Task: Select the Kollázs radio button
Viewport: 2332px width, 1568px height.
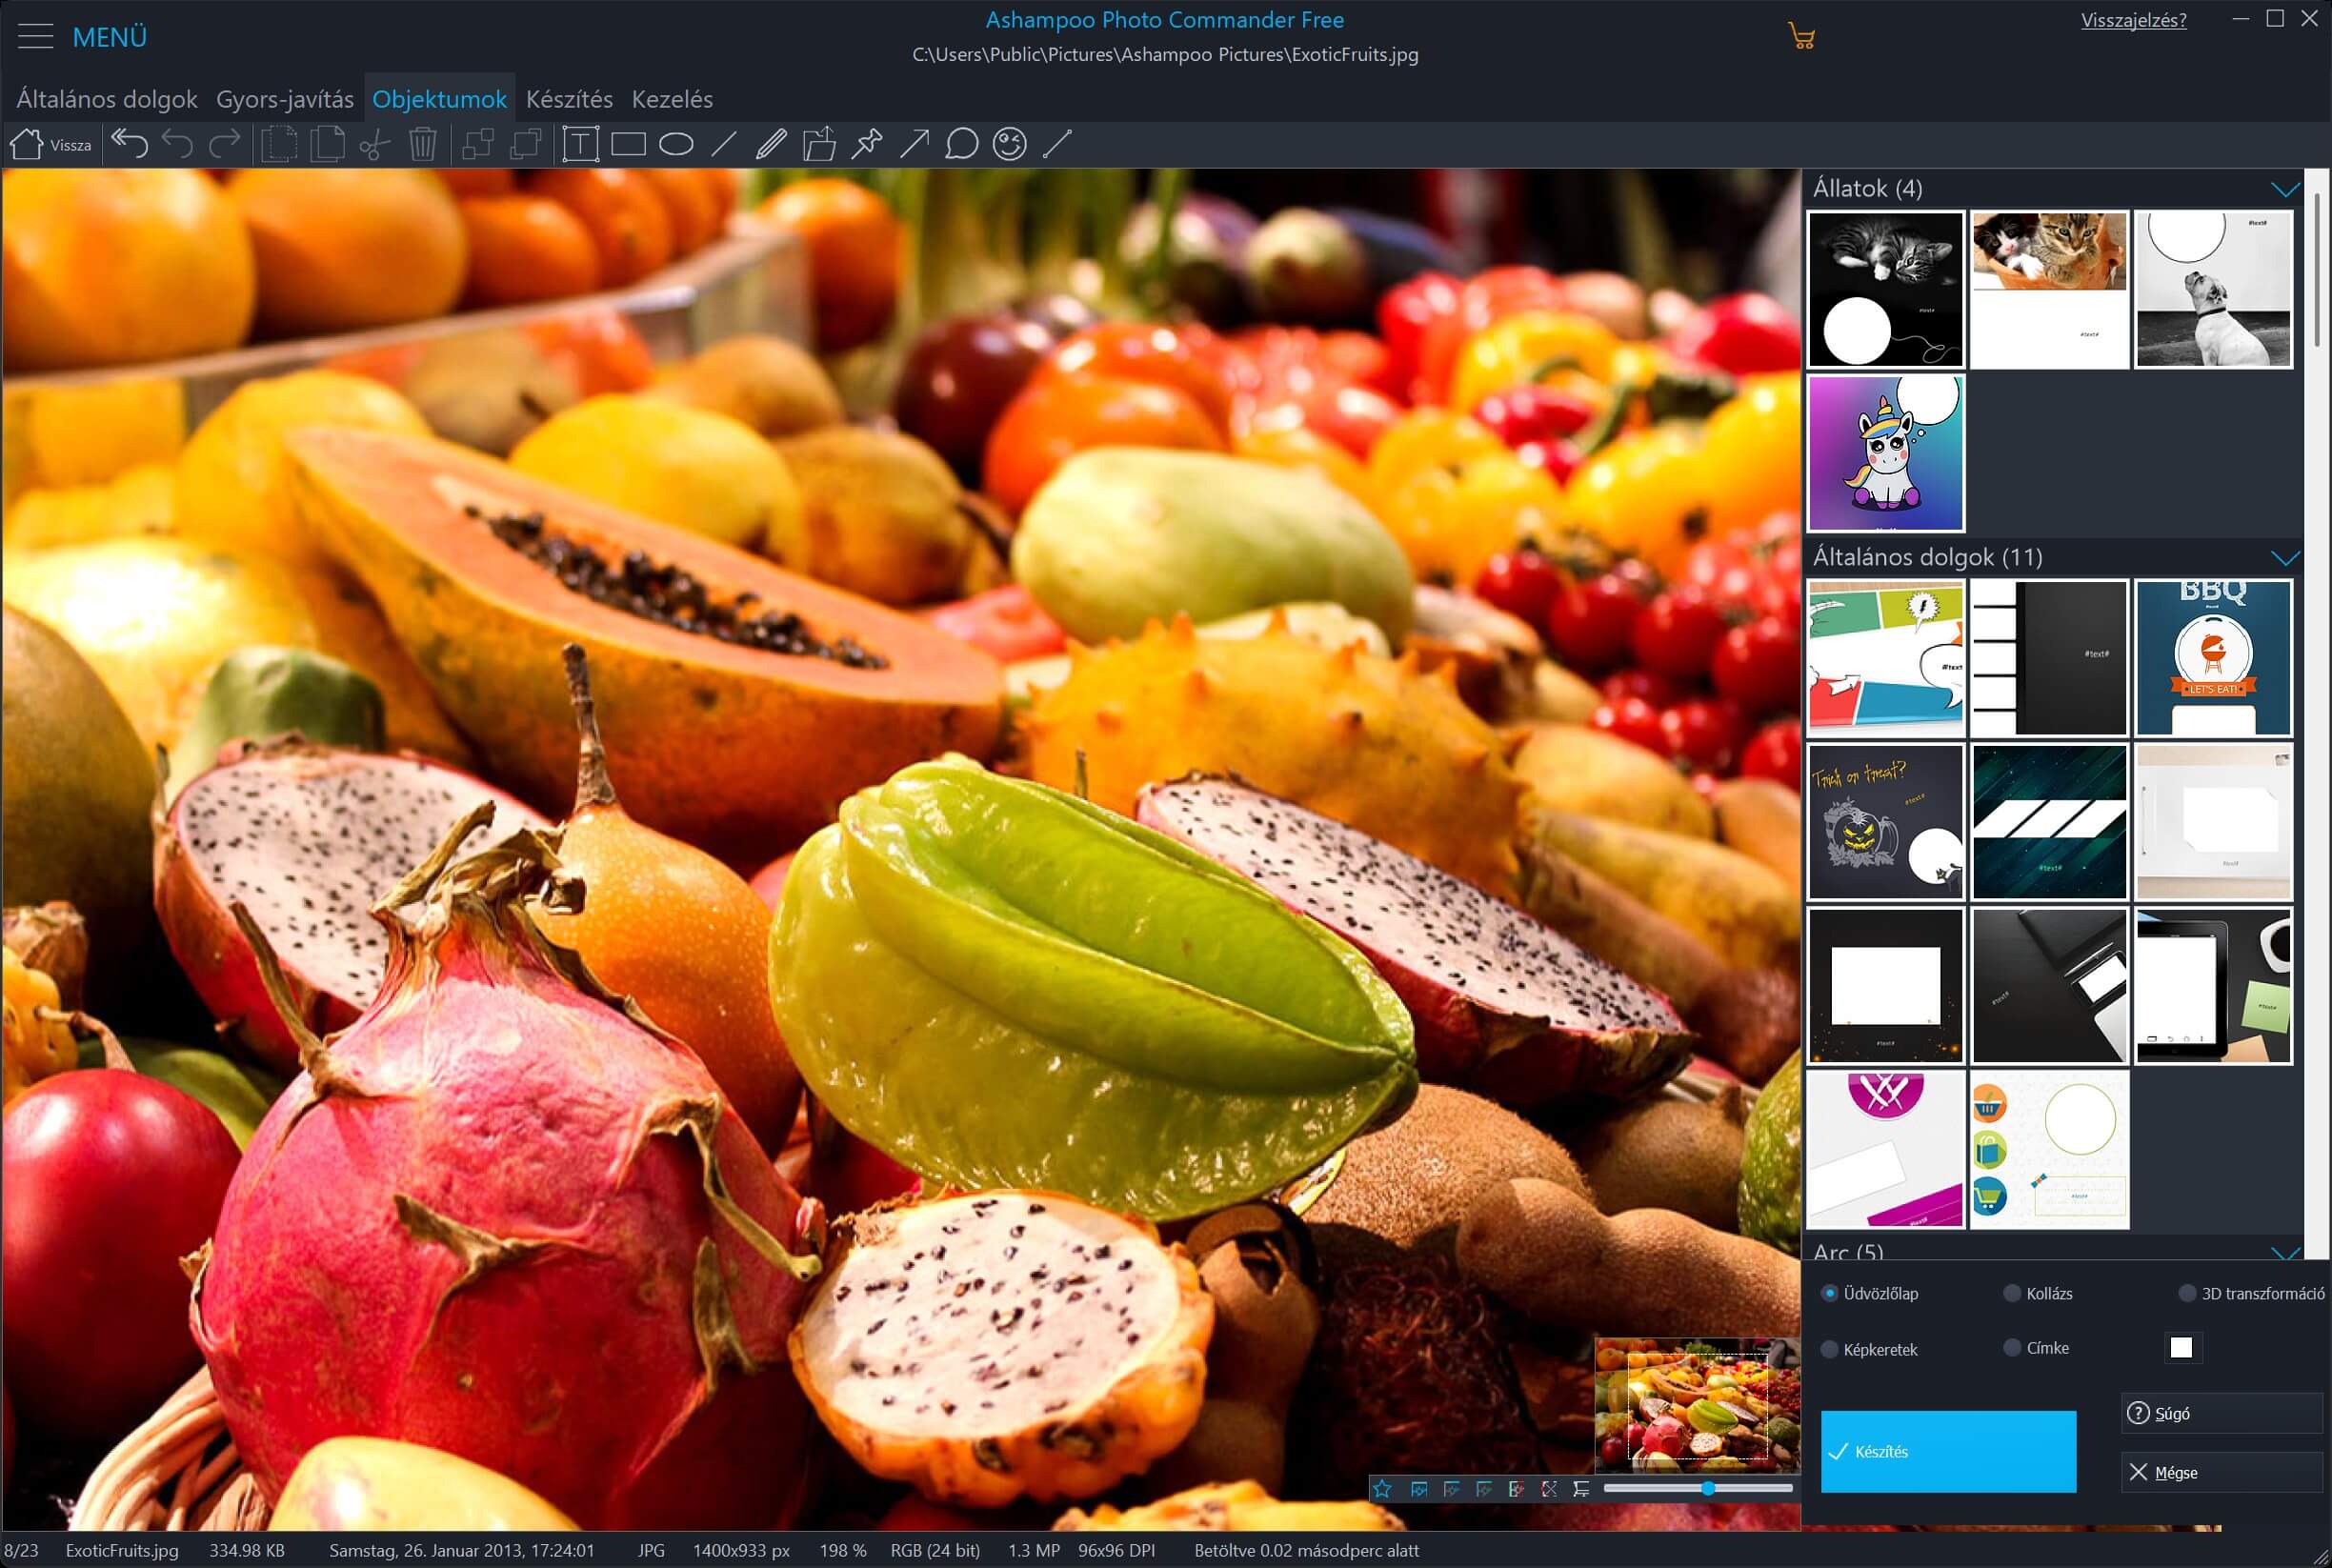Action: tap(2012, 1293)
